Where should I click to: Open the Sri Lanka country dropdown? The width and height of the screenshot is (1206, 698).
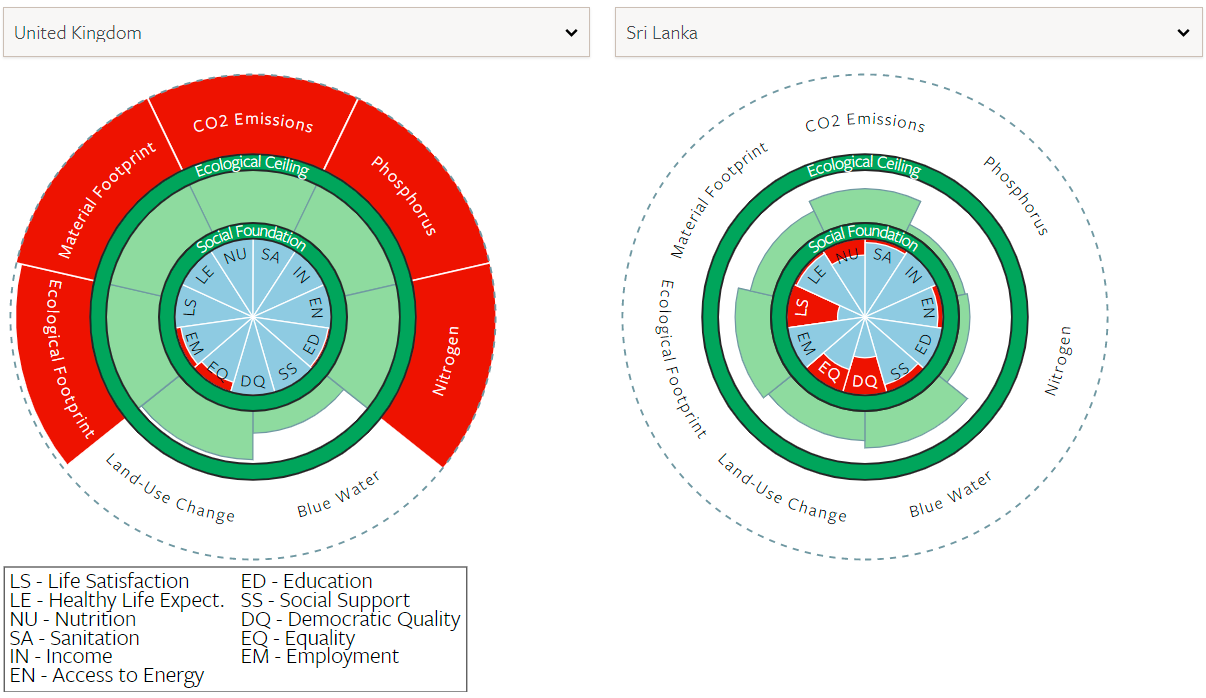click(x=908, y=33)
